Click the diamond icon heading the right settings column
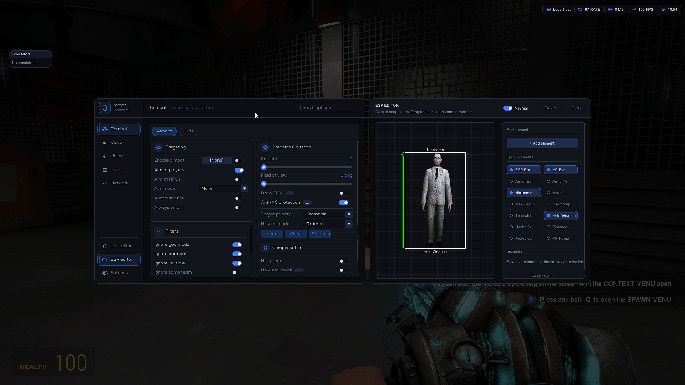This screenshot has height=385, width=685. coord(265,147)
